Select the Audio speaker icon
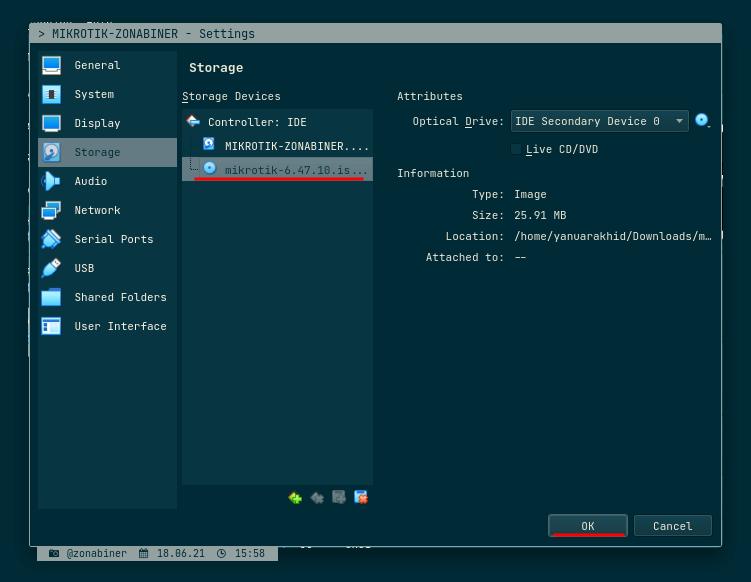The width and height of the screenshot is (751, 582). [51, 181]
